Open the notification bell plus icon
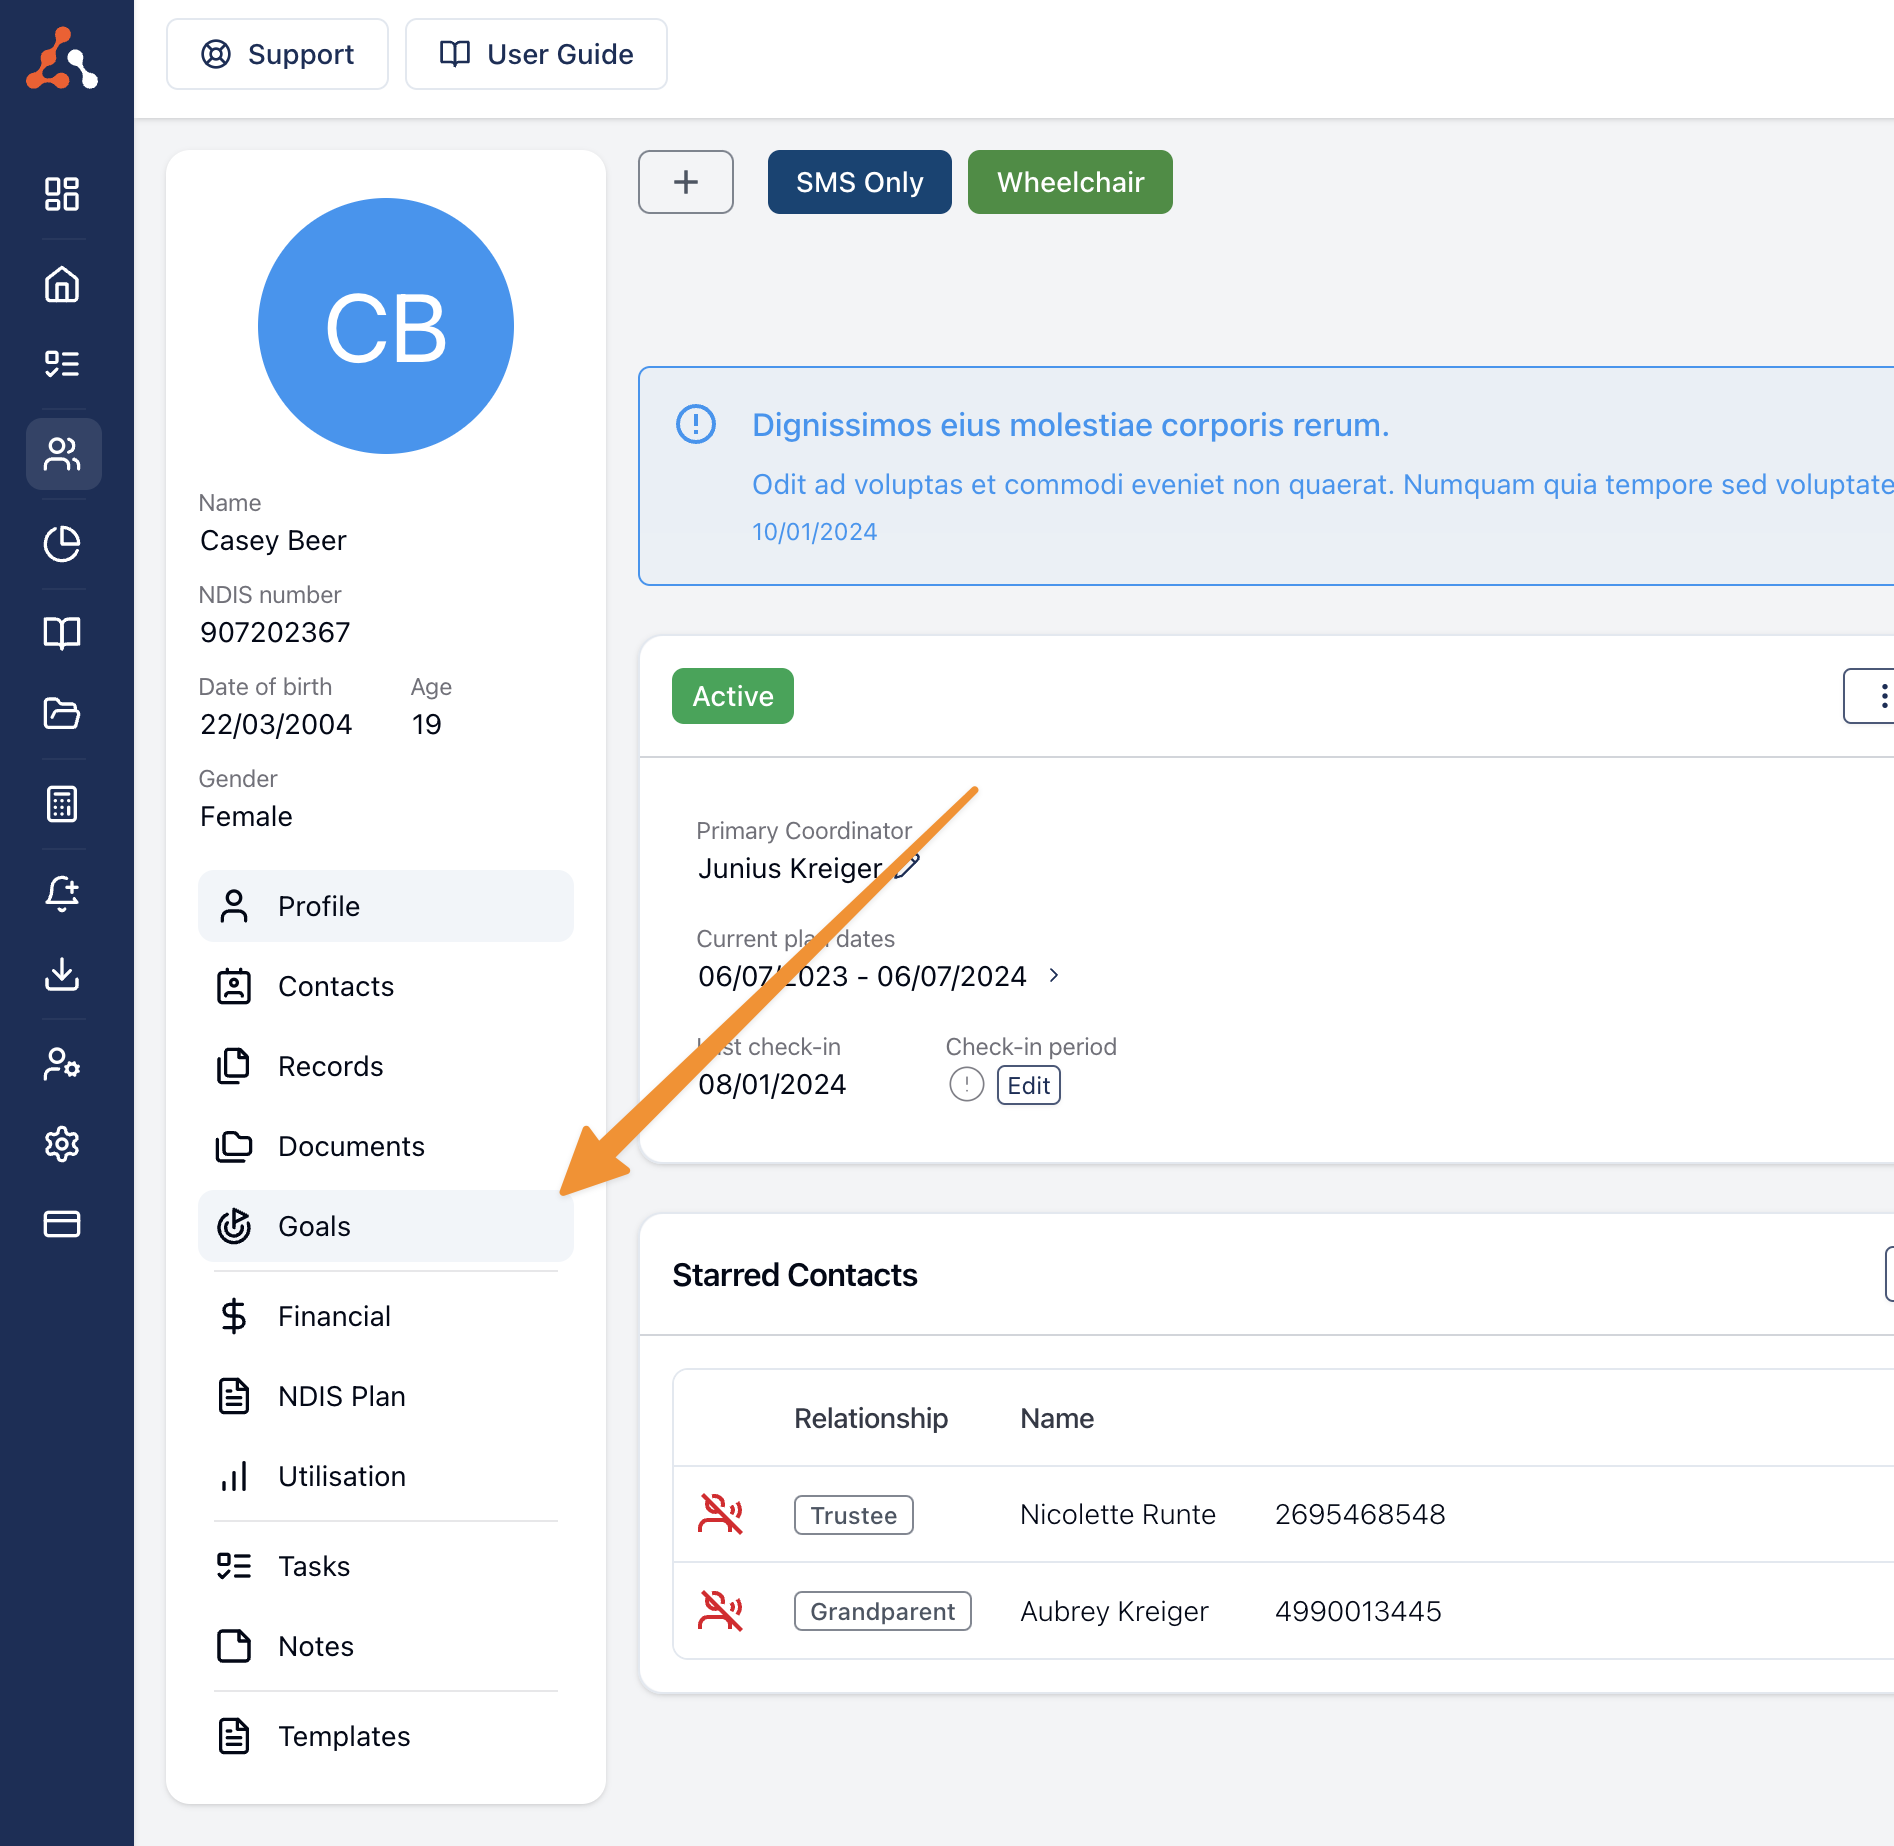The image size is (1894, 1846). click(62, 893)
